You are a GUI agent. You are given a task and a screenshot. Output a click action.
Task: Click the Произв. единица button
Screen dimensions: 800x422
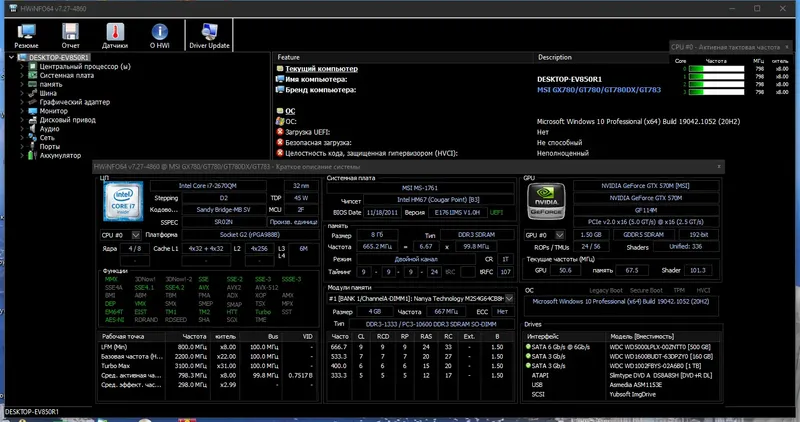293,222
